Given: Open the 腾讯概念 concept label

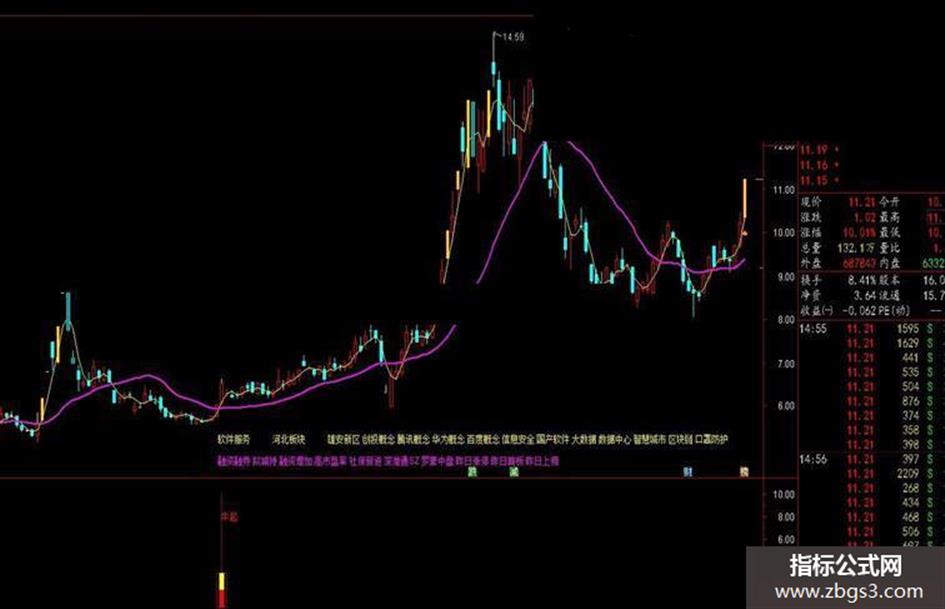Looking at the screenshot, I should point(413,440).
